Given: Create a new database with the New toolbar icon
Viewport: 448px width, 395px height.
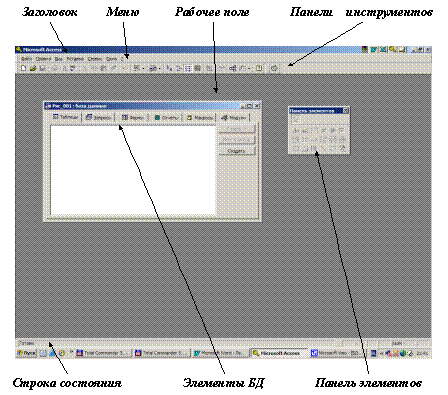Looking at the screenshot, I should coord(23,69).
